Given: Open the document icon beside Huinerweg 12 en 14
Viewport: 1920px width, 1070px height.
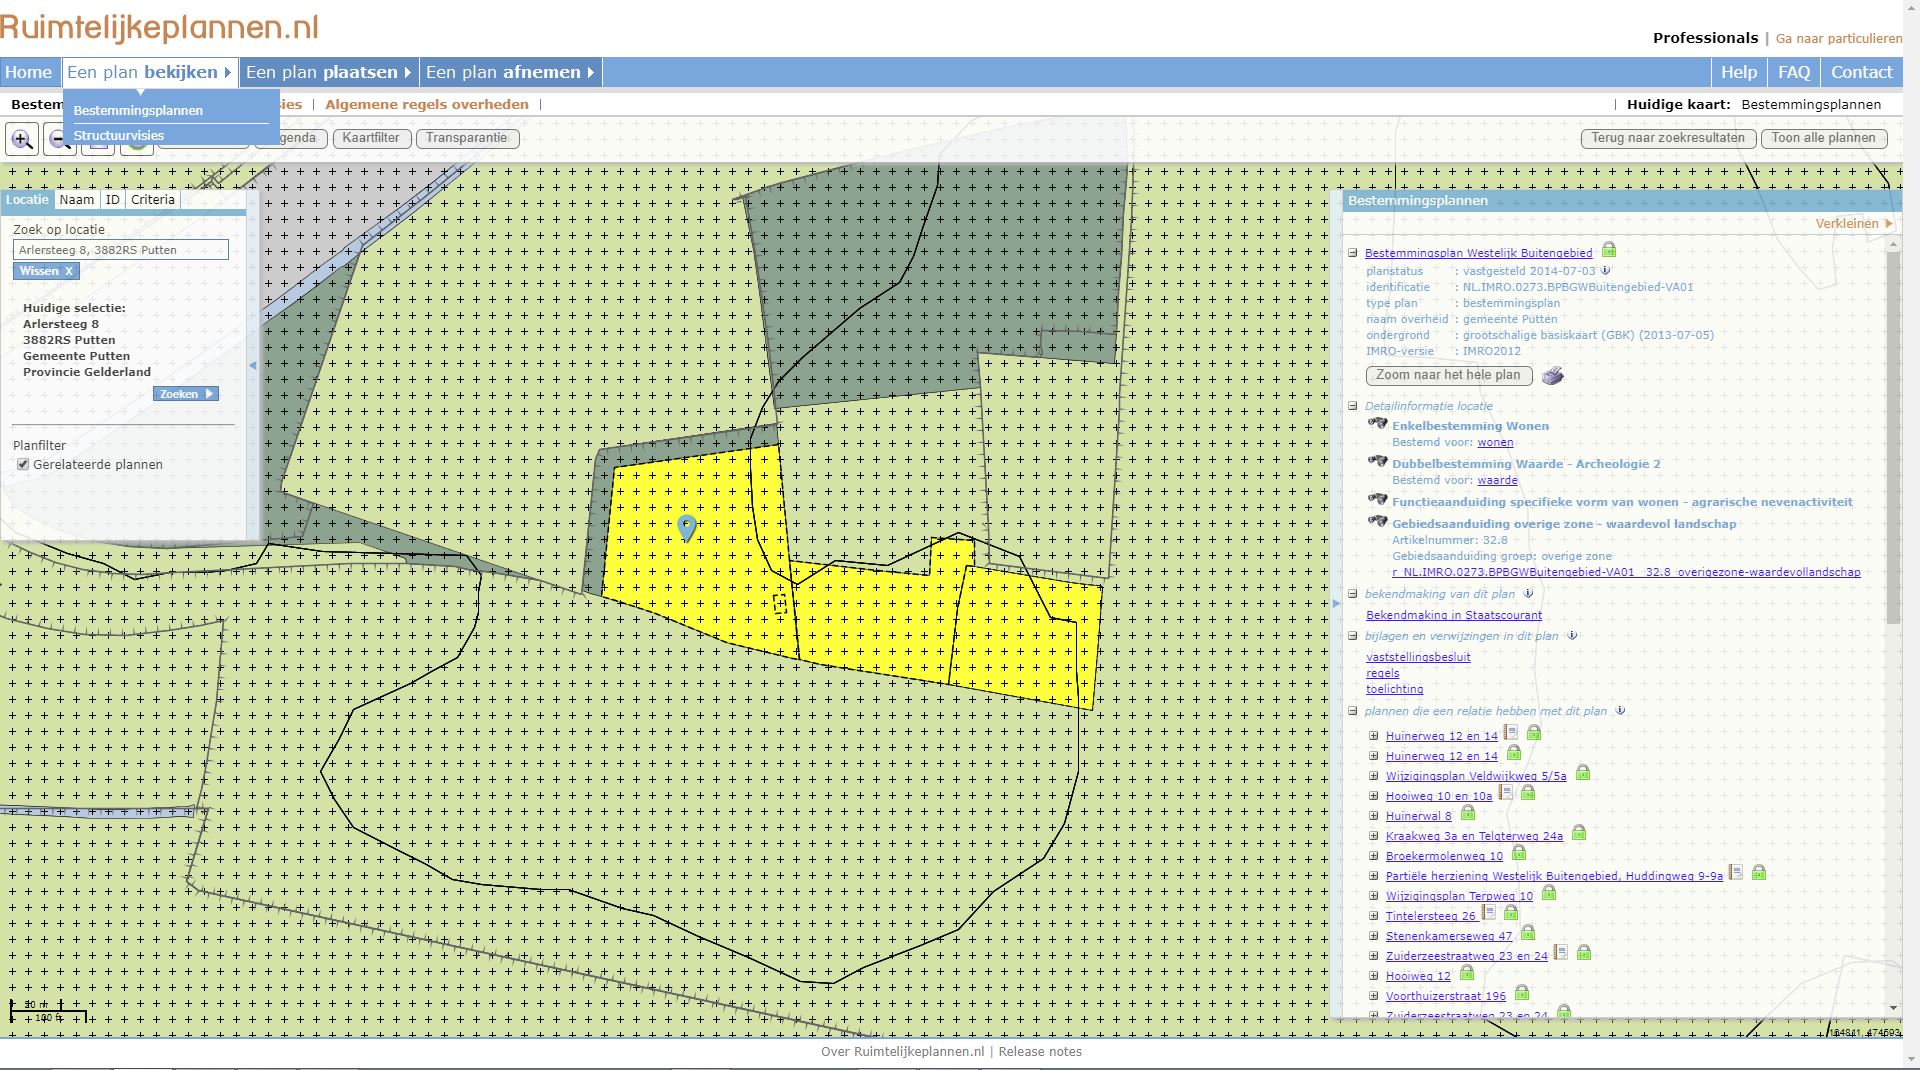Looking at the screenshot, I should click(1510, 734).
